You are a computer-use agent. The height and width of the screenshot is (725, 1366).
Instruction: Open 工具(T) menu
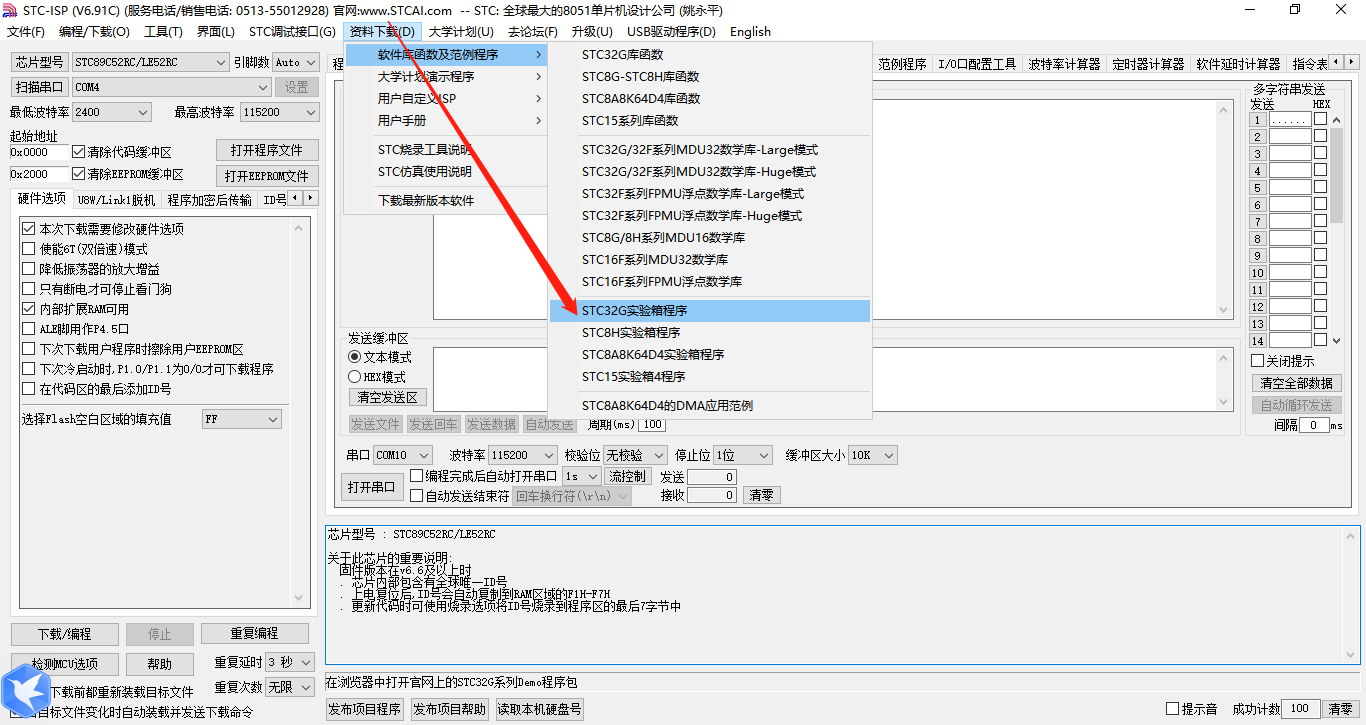pyautogui.click(x=164, y=31)
